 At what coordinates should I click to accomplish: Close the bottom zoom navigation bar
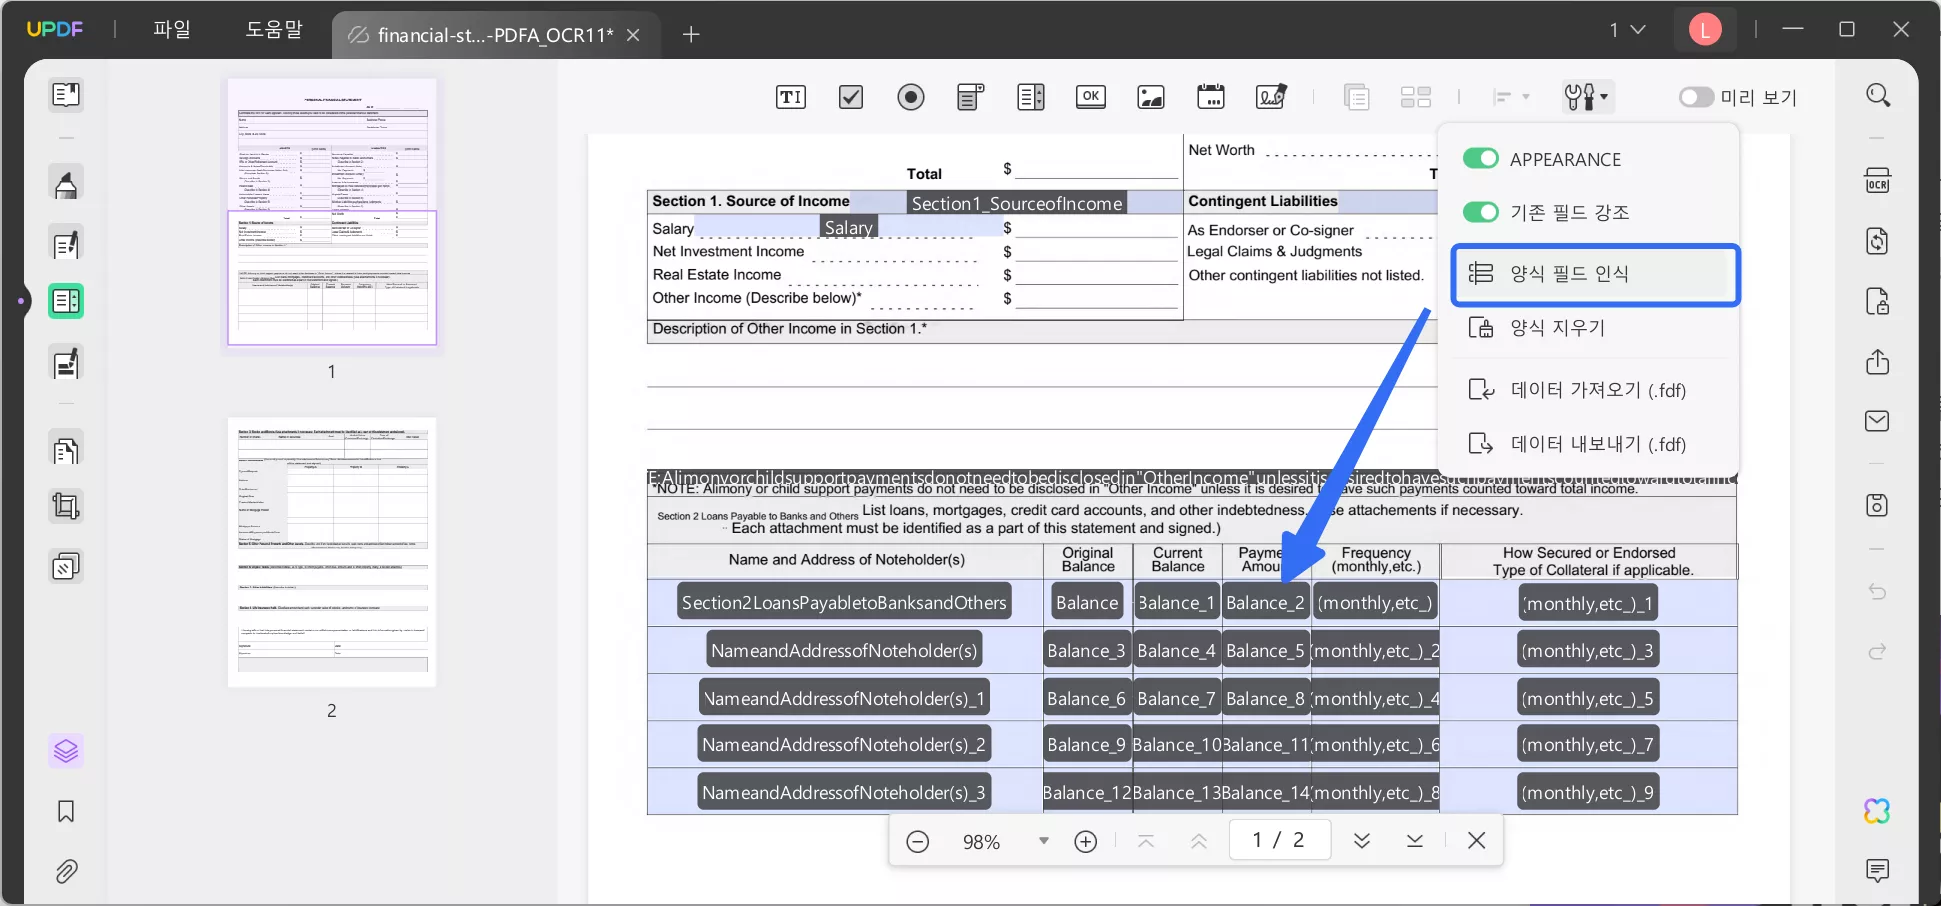1477,841
